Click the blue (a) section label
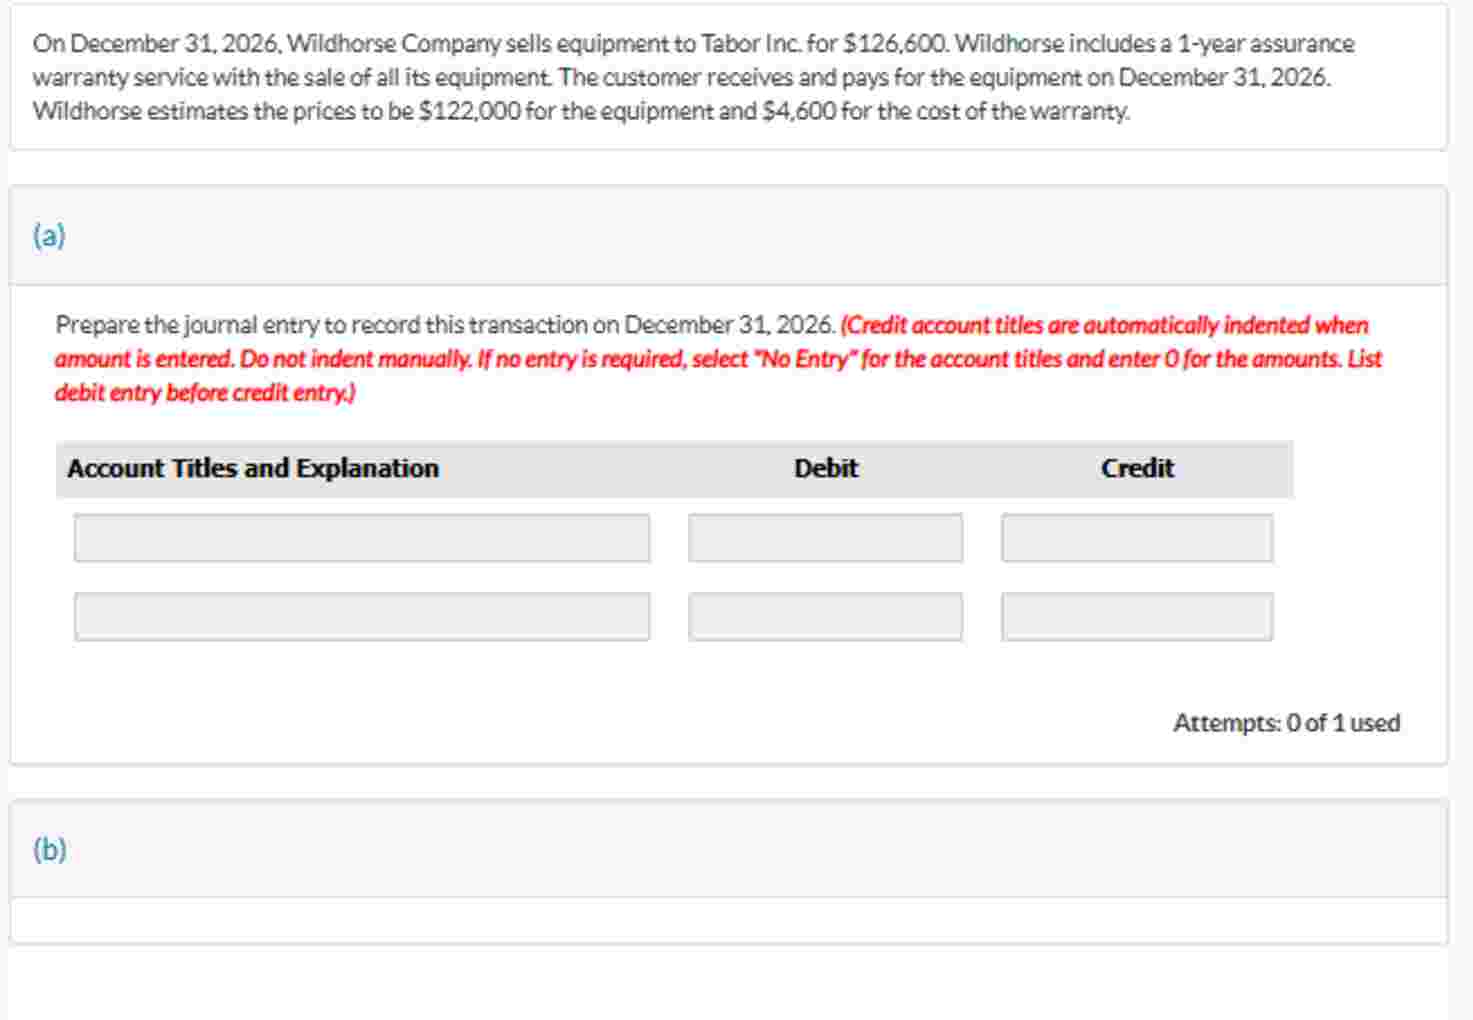 click(48, 237)
